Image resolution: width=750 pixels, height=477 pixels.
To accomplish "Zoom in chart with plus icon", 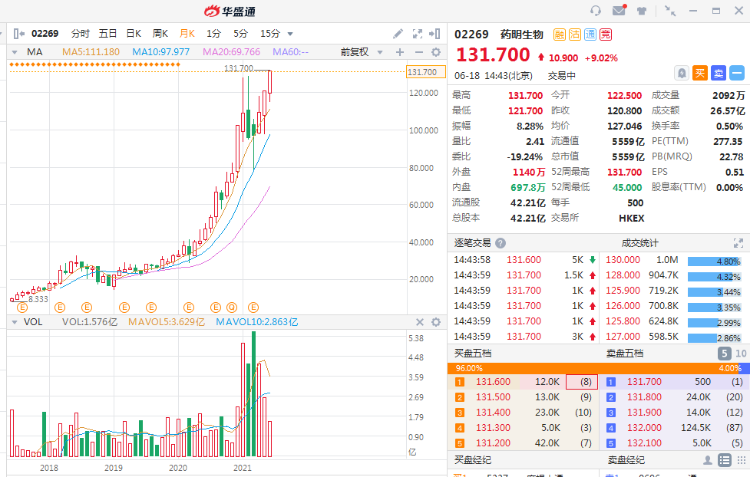I will 400,52.
